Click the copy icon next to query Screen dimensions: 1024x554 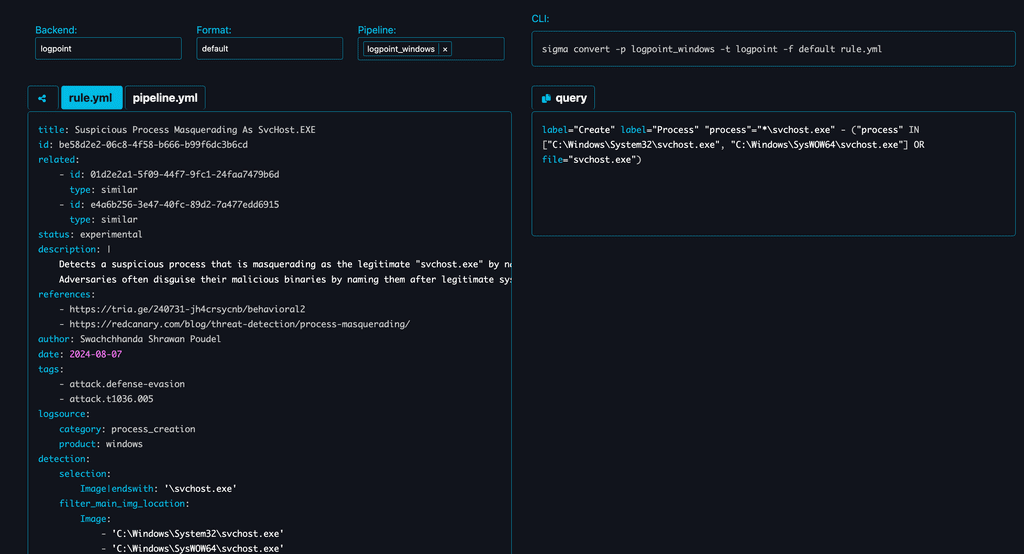(x=546, y=98)
